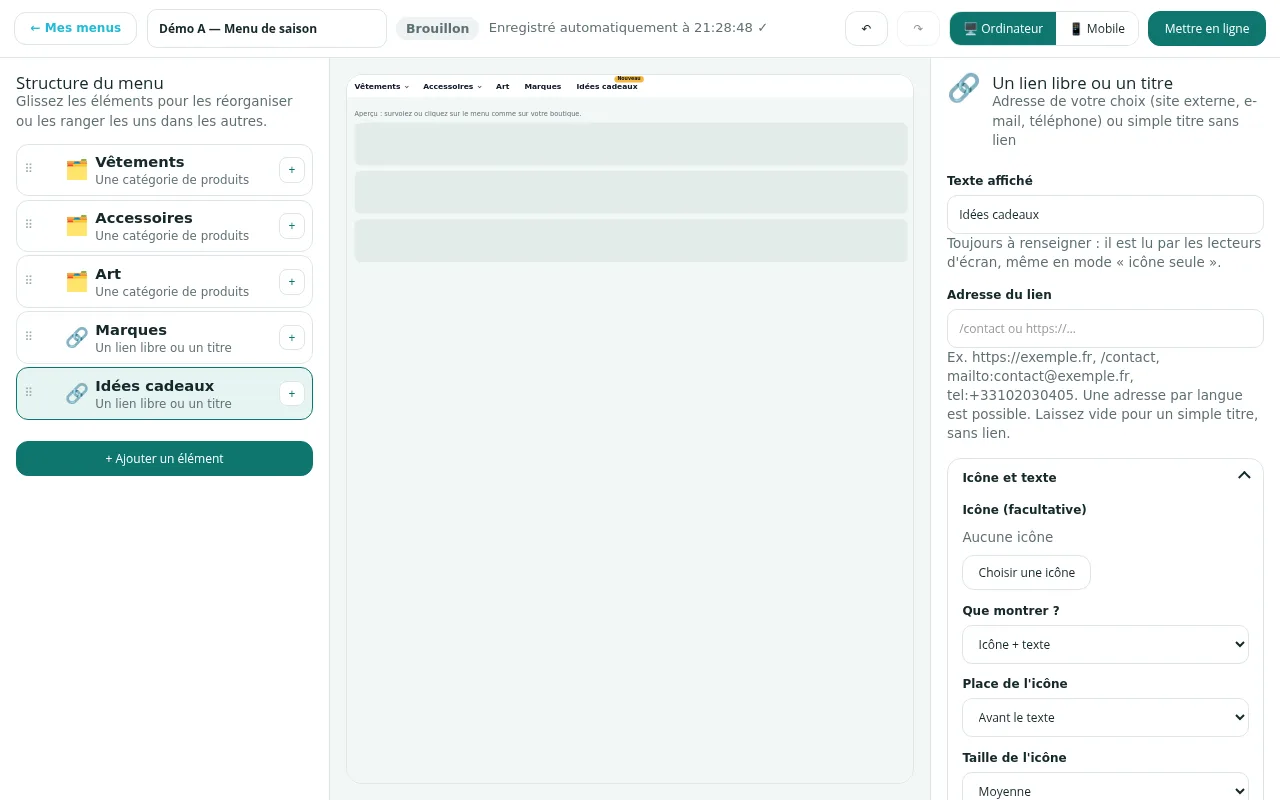Click the chain link icon of Marques

click(77, 338)
